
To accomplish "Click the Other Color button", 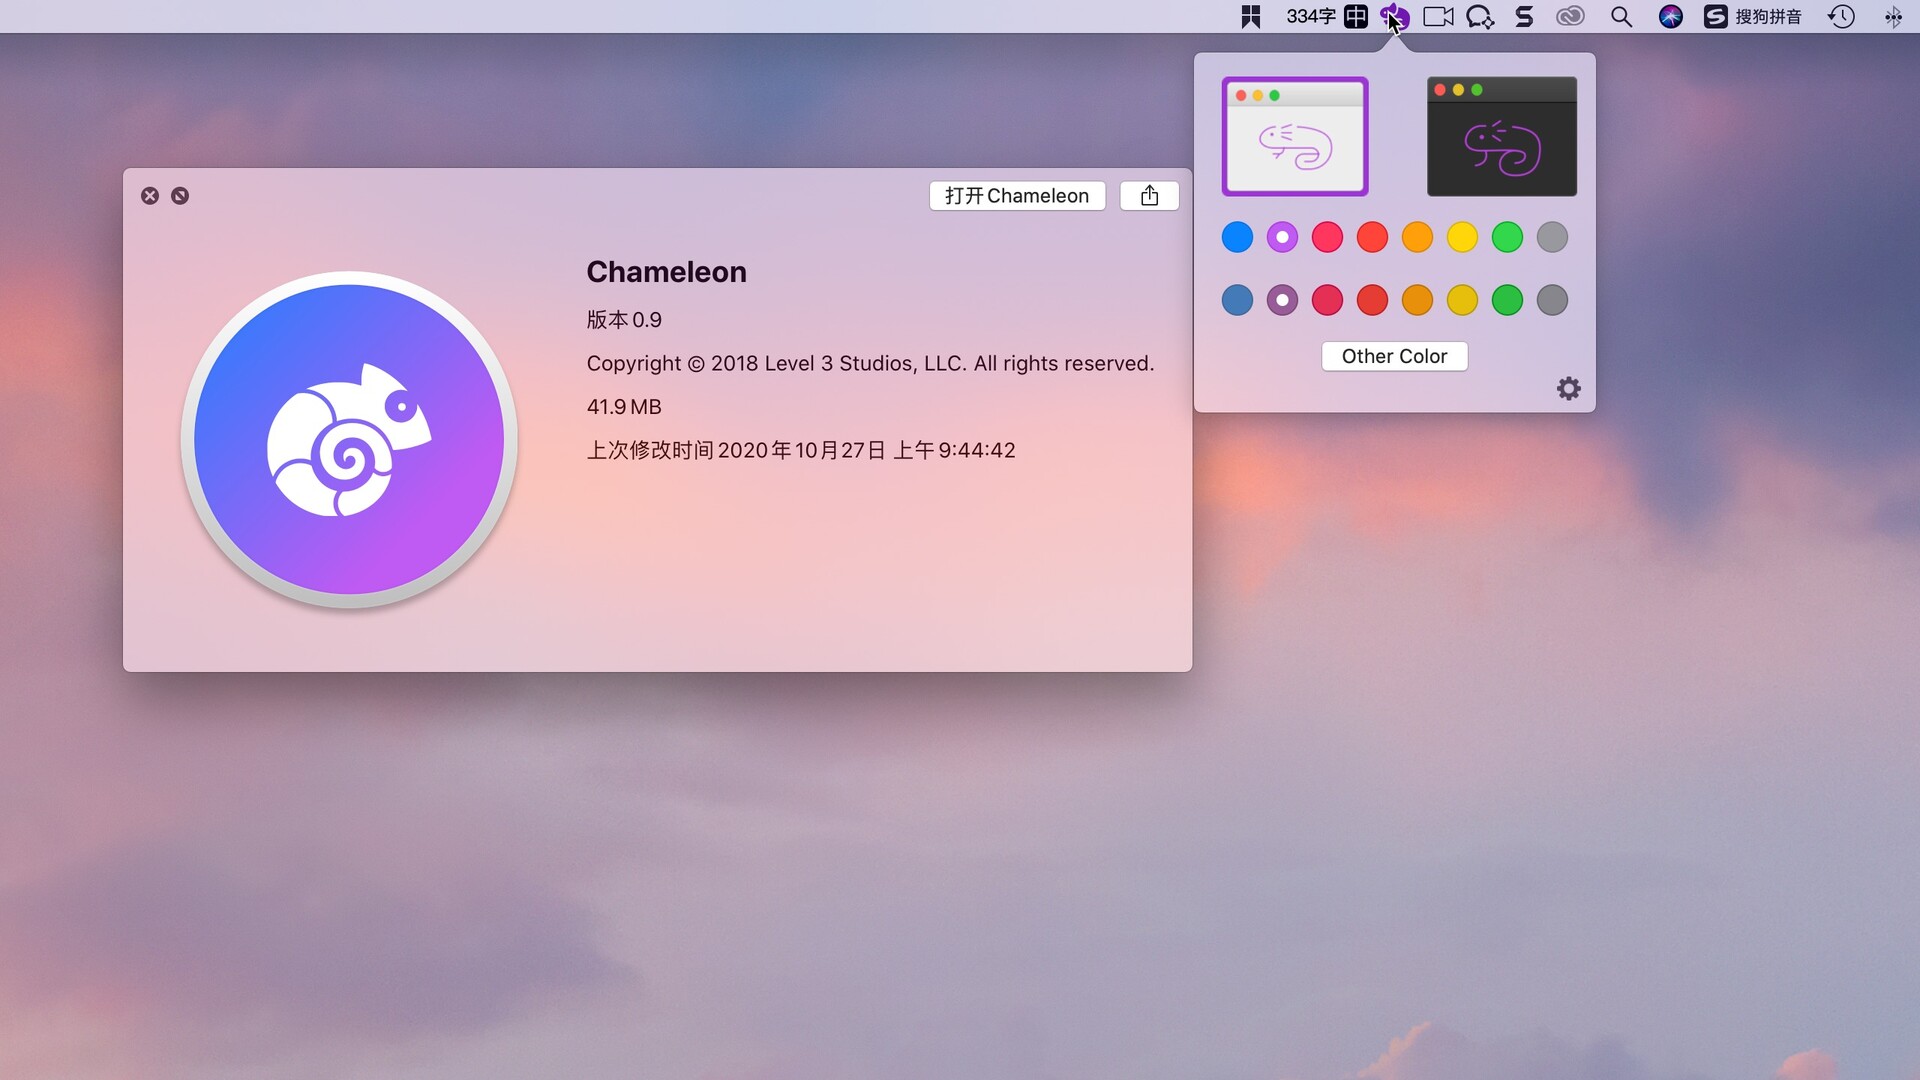I will (x=1394, y=357).
